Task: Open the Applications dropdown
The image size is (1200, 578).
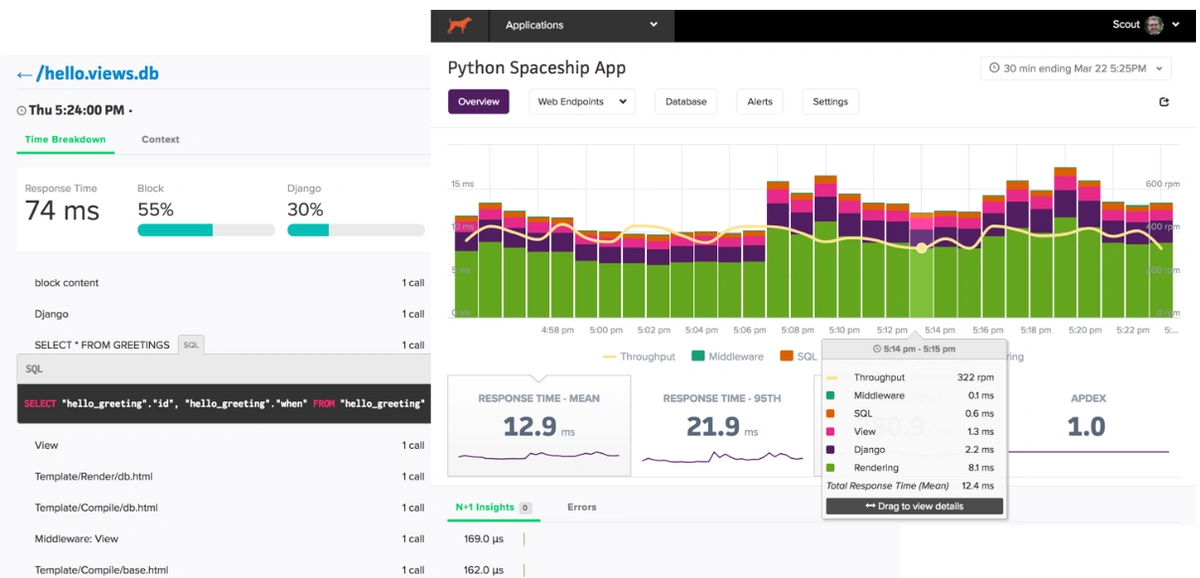Action: [x=582, y=25]
